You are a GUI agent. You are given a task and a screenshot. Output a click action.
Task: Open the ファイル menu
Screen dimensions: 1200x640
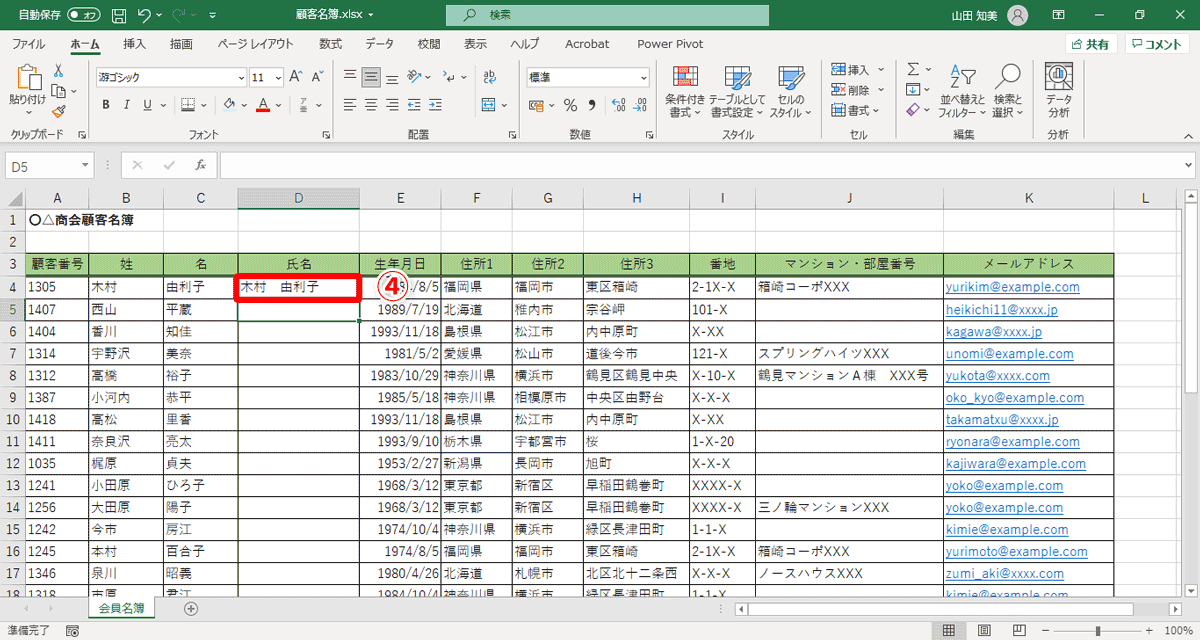point(29,44)
